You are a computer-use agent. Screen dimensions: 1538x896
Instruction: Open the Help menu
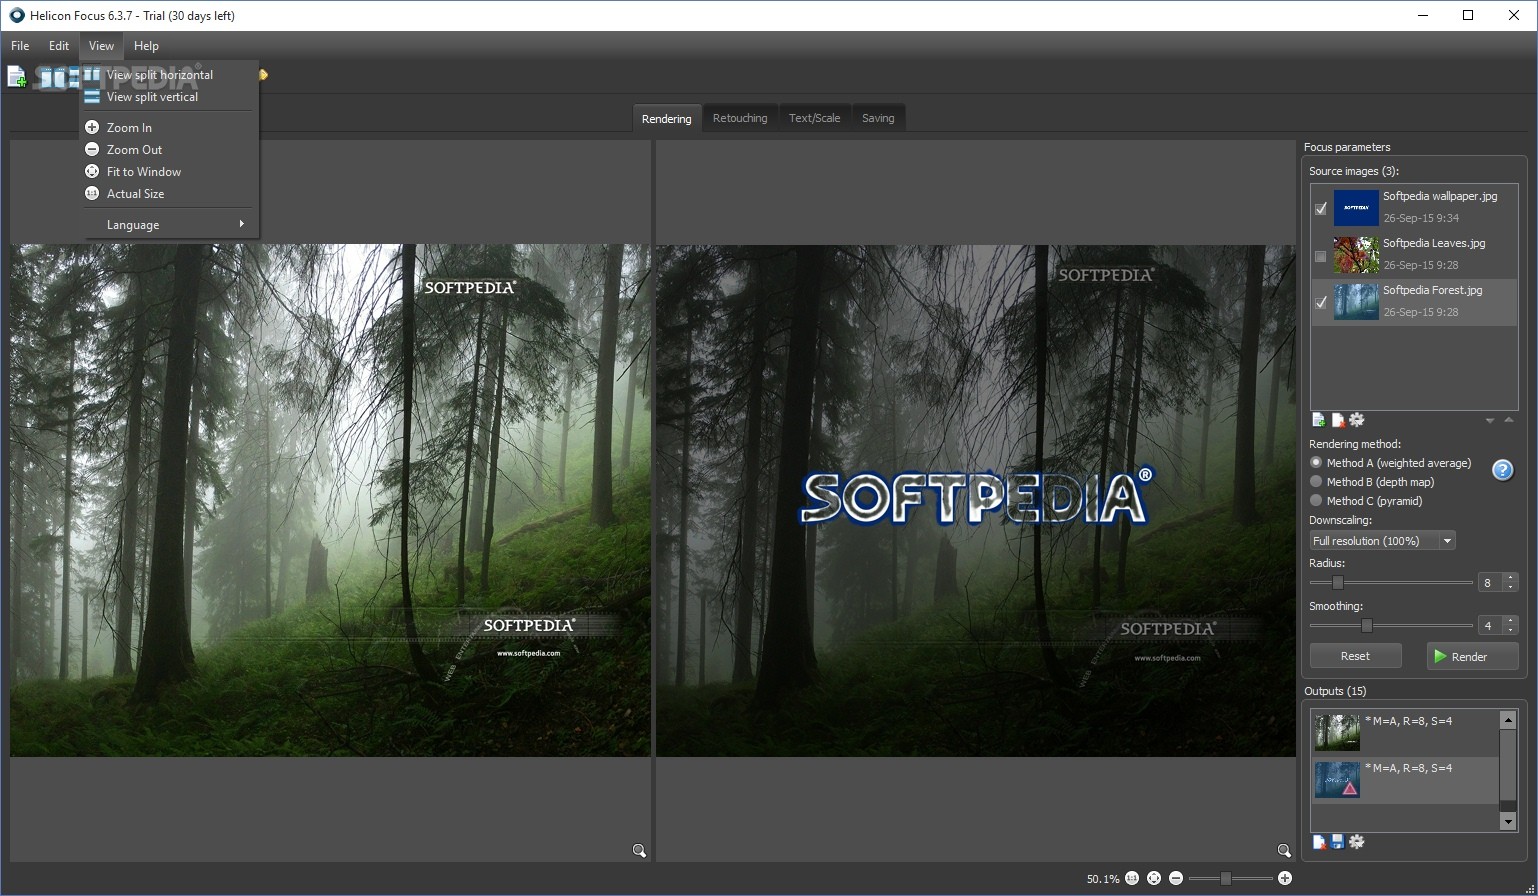point(146,46)
